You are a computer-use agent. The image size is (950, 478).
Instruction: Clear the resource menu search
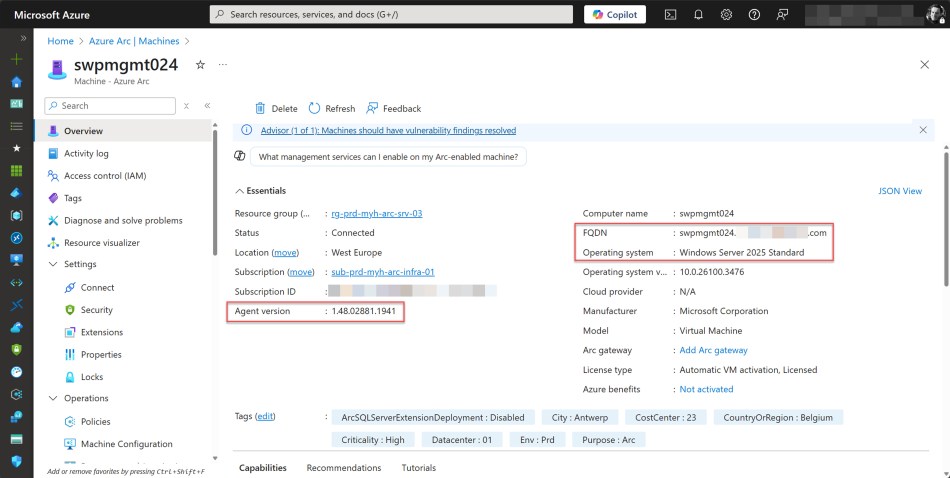click(187, 106)
